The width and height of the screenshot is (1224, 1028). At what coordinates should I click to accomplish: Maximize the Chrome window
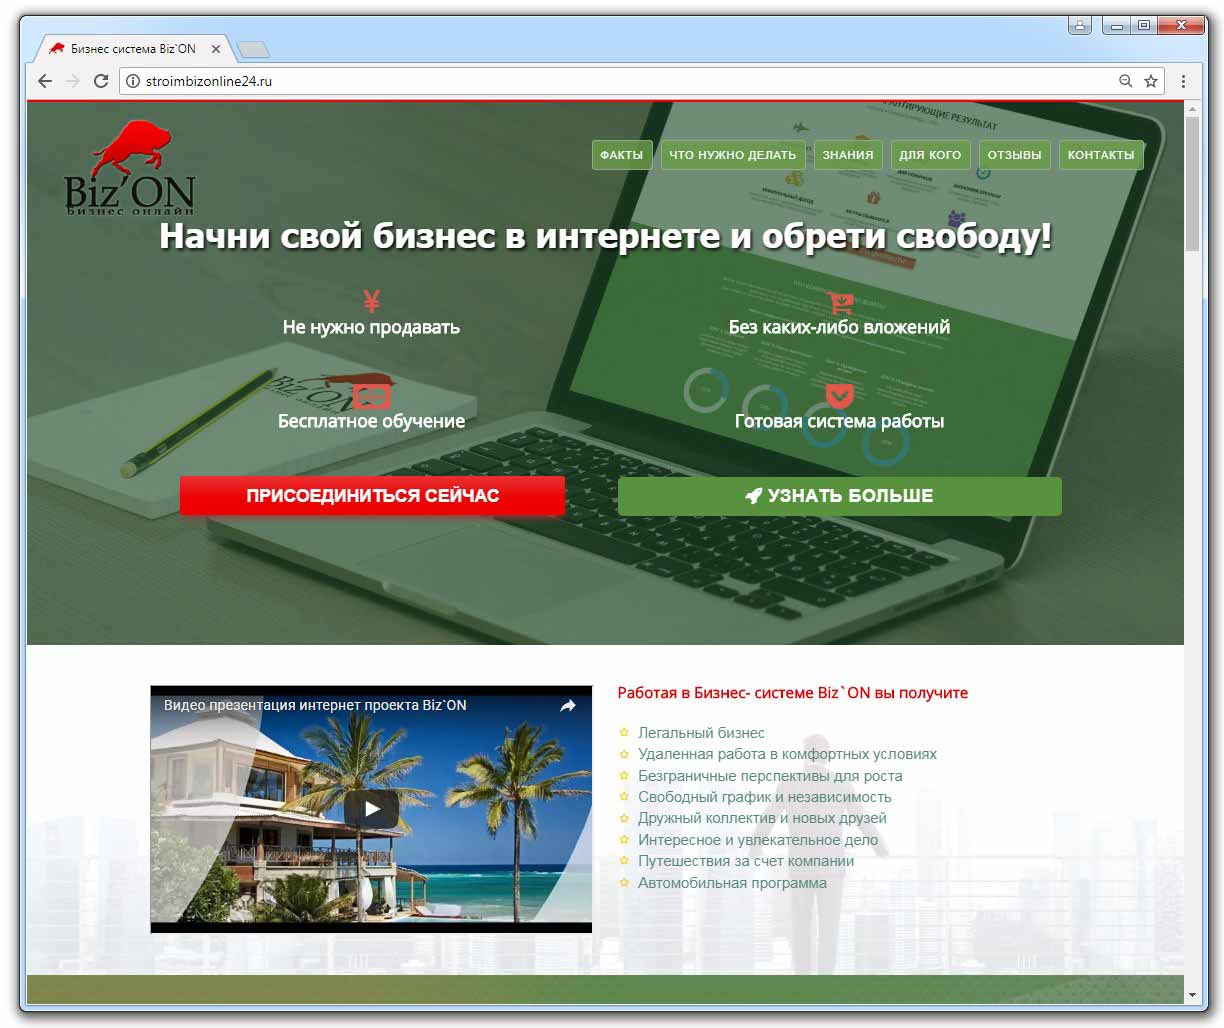[1144, 26]
